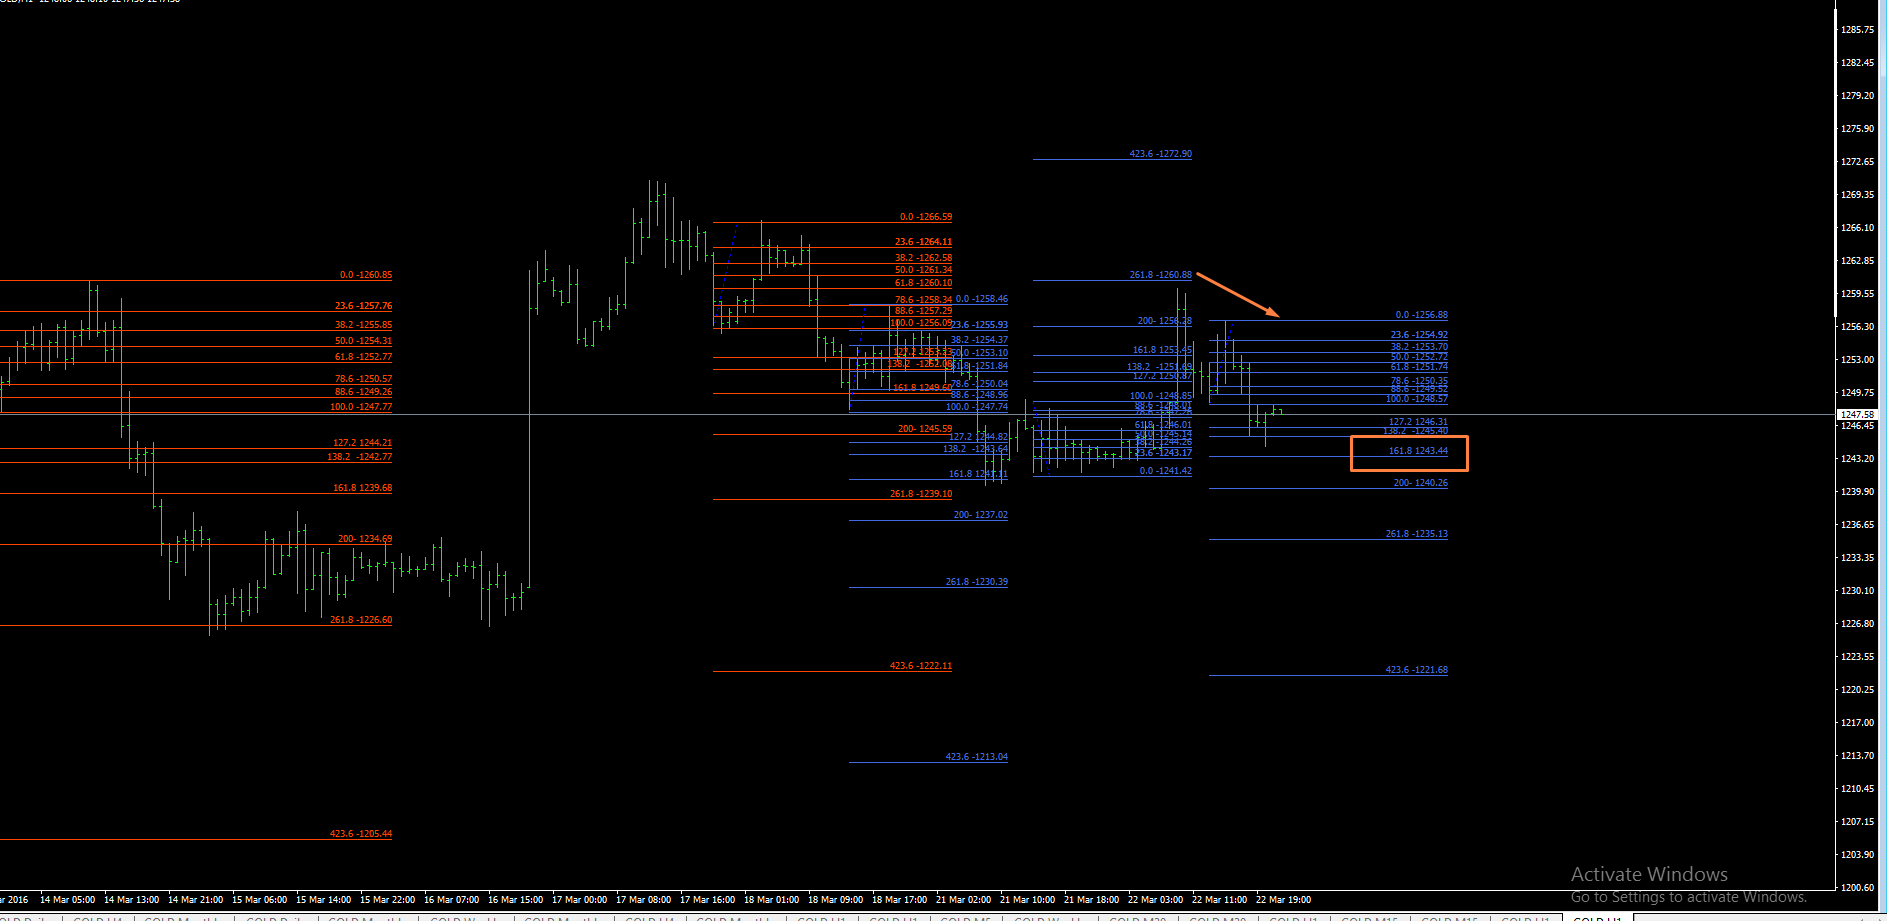
Task: Click '16 Mar 15:00' on the time axis
Action: coord(516,900)
